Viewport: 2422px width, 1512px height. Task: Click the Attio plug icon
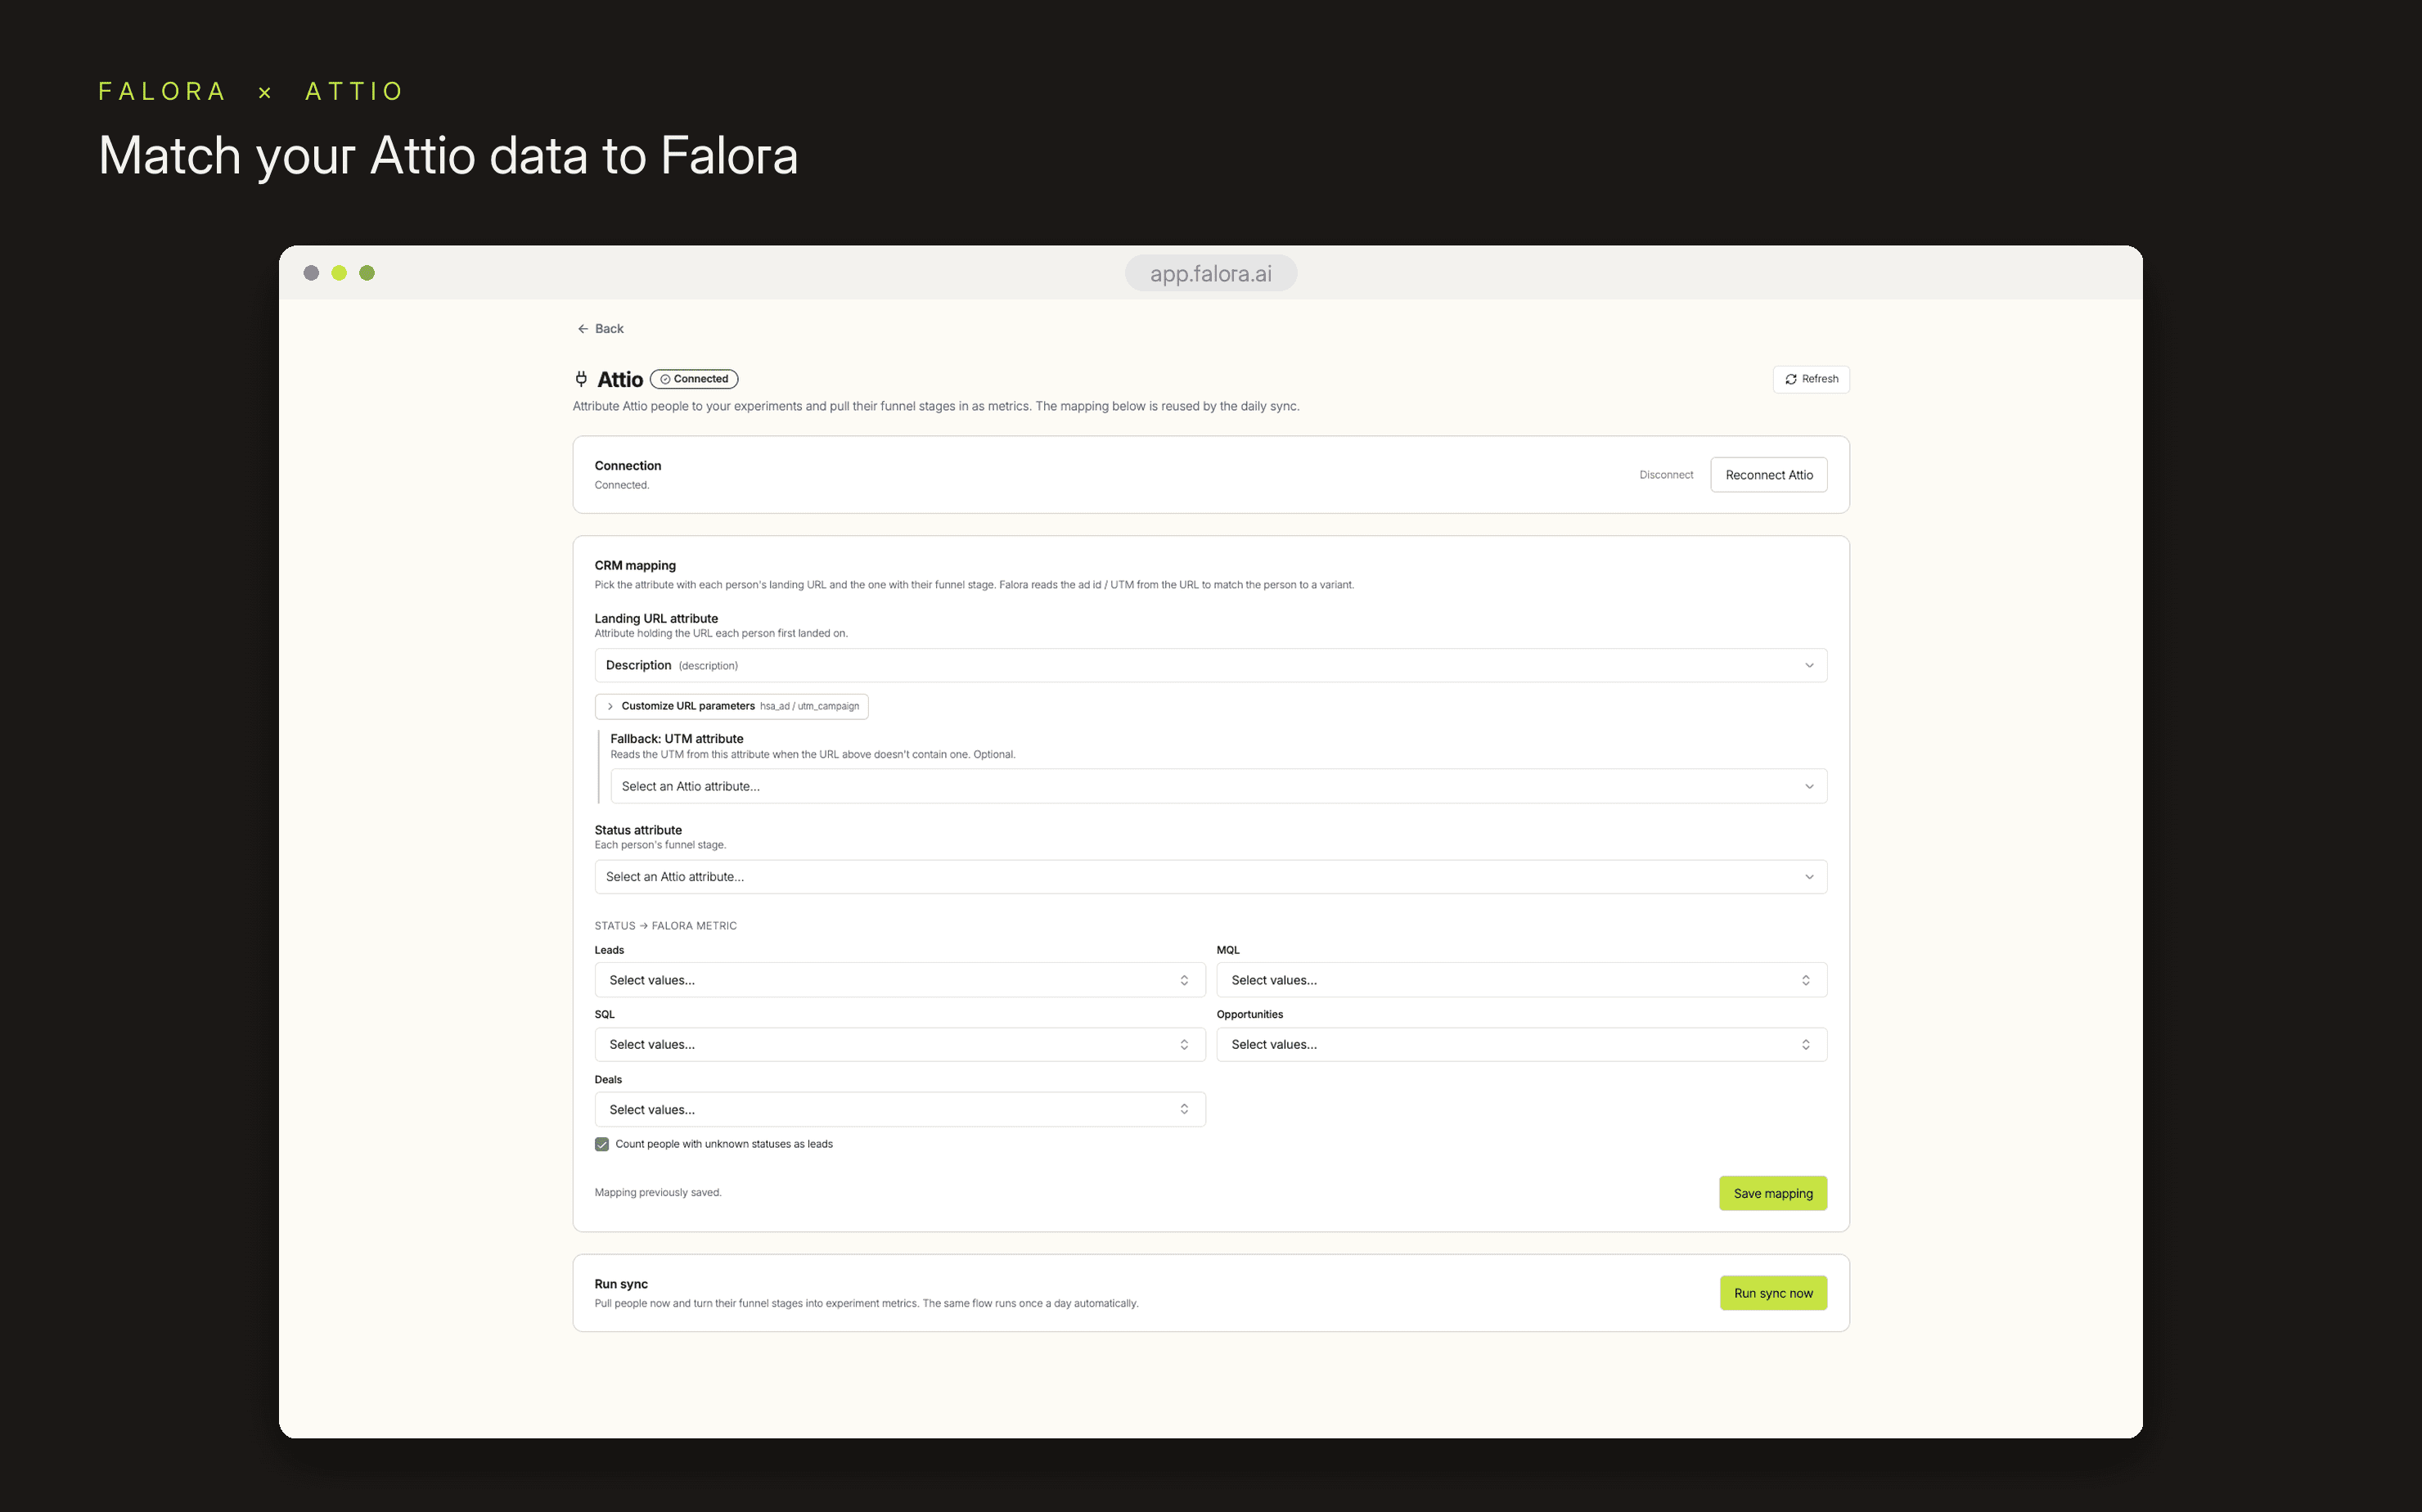pos(581,379)
